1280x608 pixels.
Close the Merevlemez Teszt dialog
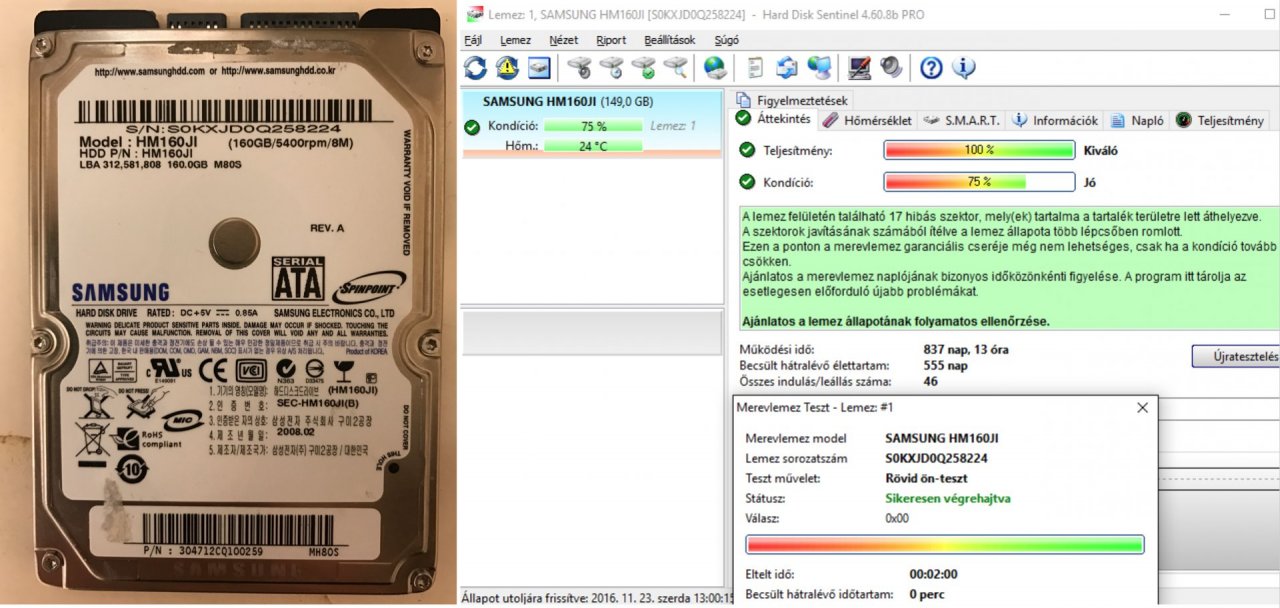click(1142, 408)
